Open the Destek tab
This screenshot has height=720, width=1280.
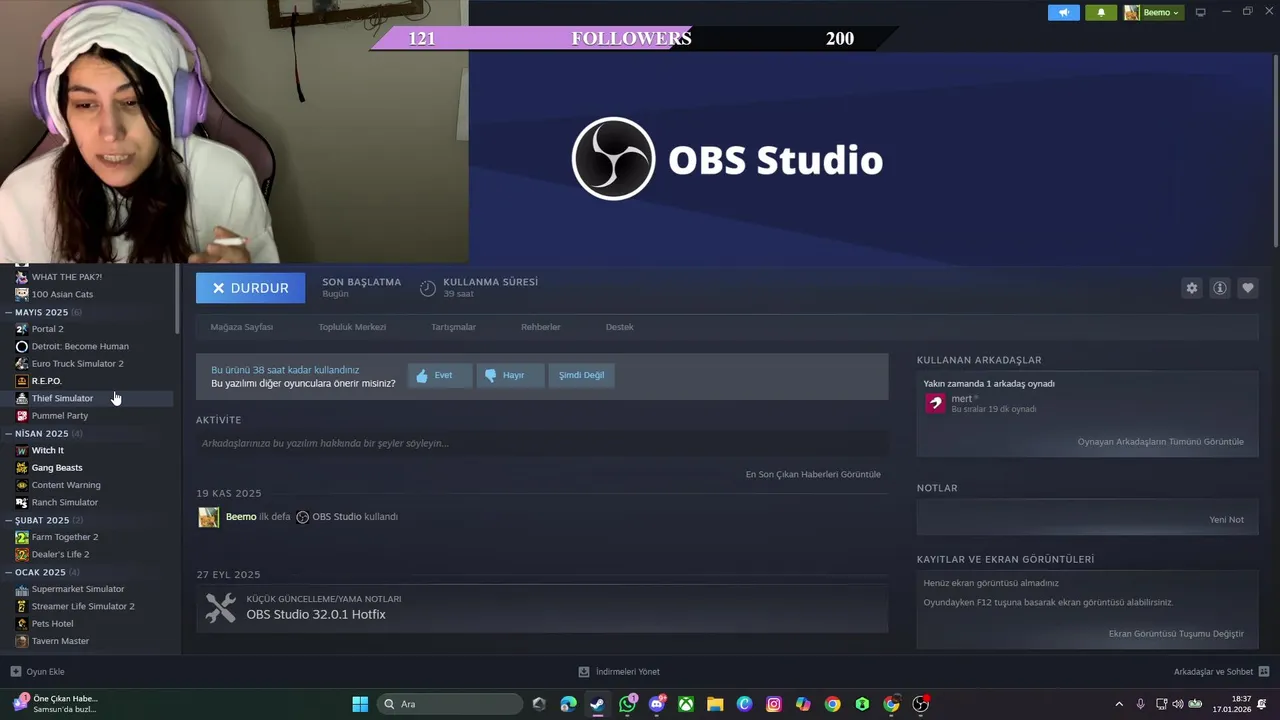click(x=619, y=327)
